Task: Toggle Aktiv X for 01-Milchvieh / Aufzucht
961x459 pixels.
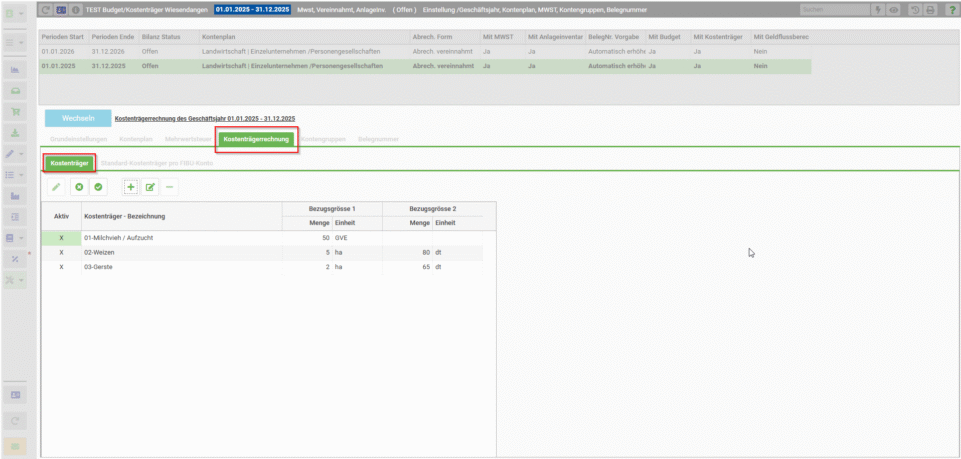Action: point(61,237)
